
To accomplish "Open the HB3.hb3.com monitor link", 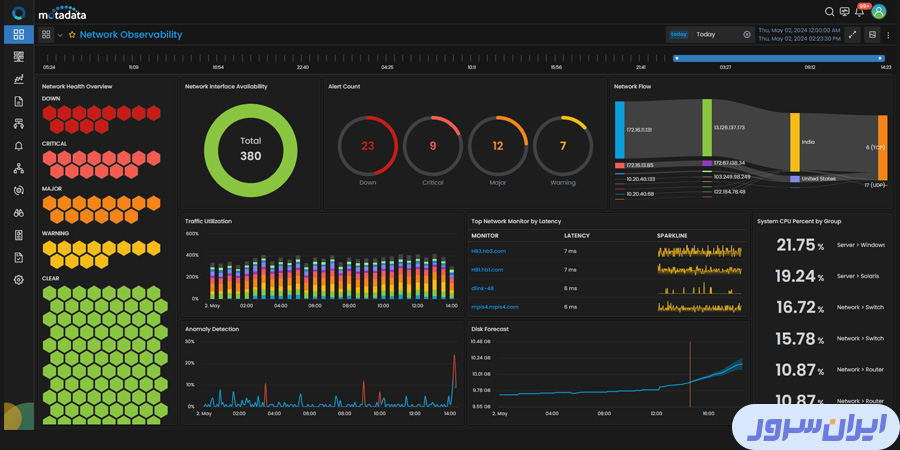I will [x=489, y=252].
